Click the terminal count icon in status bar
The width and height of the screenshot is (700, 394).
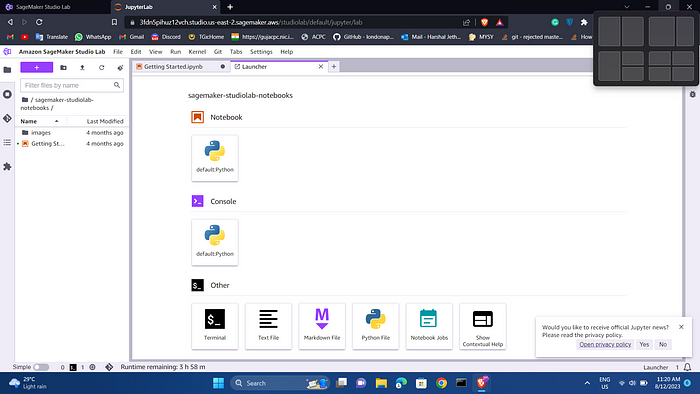click(x=73, y=367)
